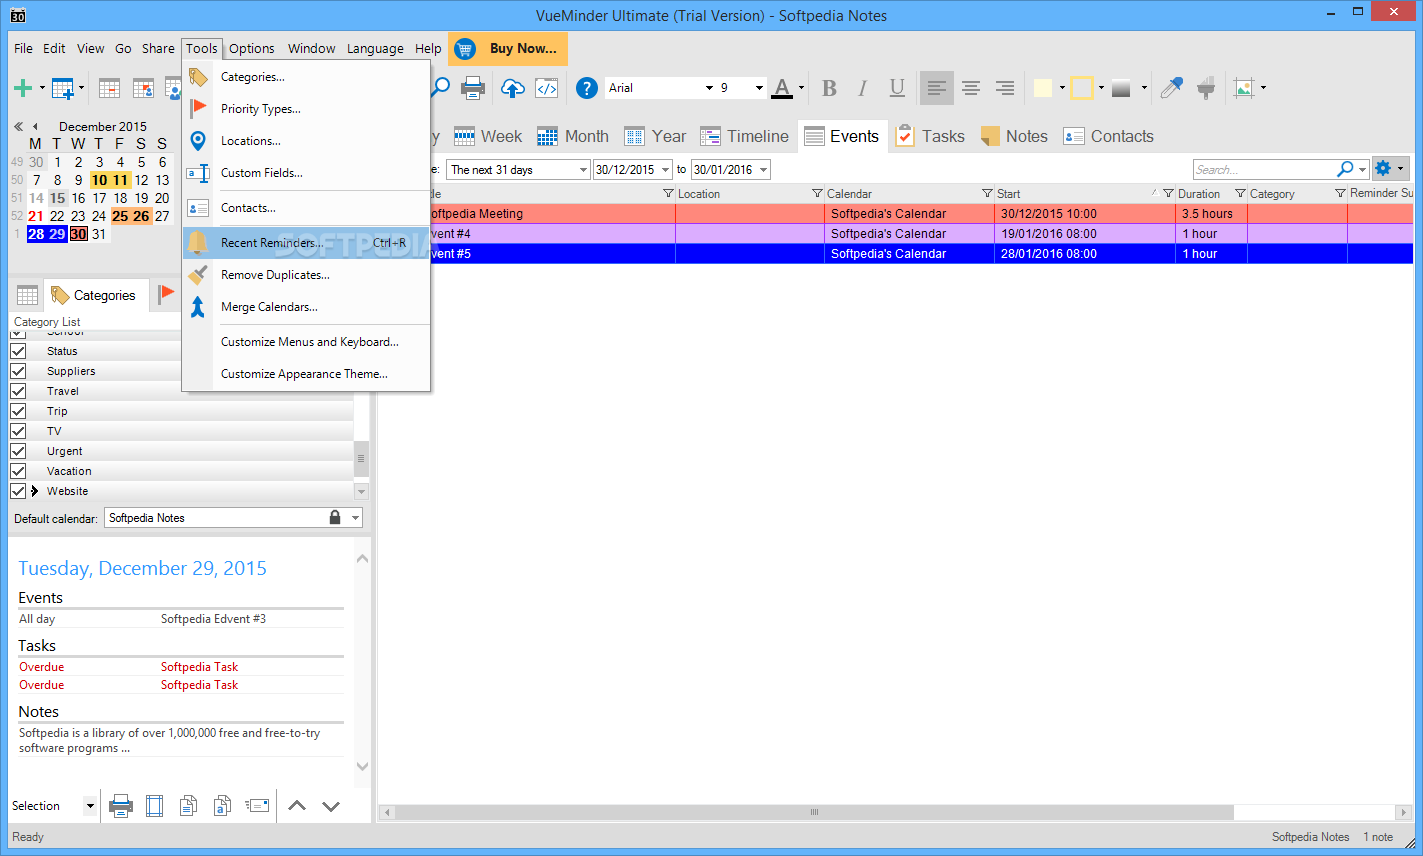The width and height of the screenshot is (1423, 856).
Task: Click the print icon in details pane
Action: click(x=121, y=806)
